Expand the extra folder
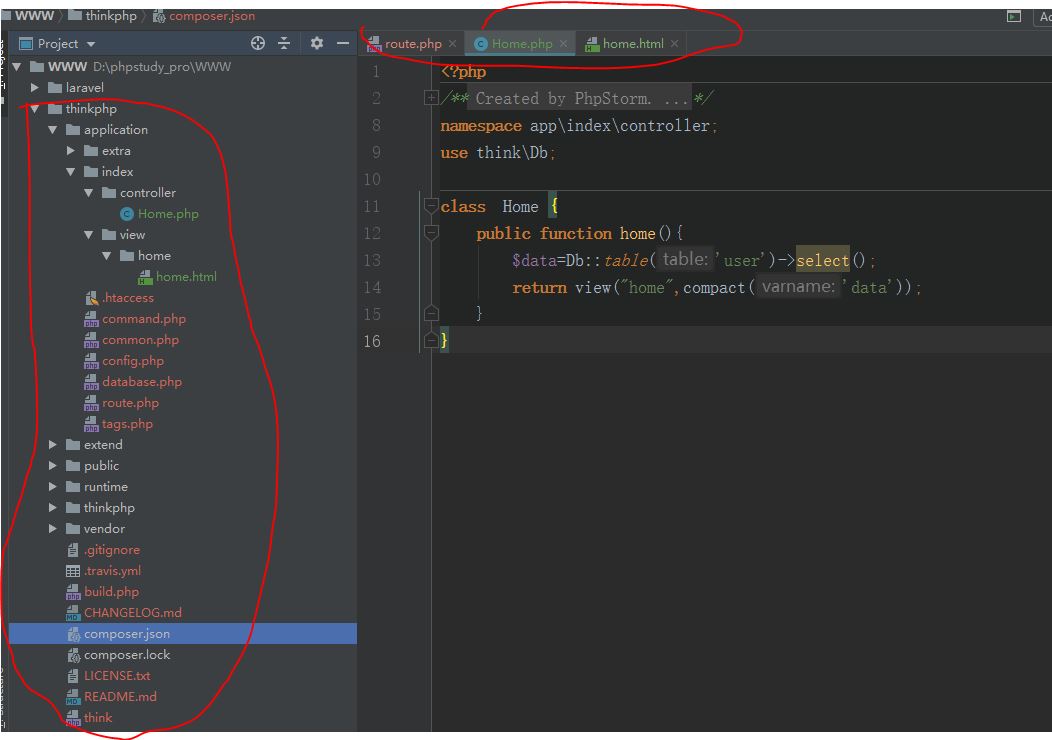 click(71, 151)
